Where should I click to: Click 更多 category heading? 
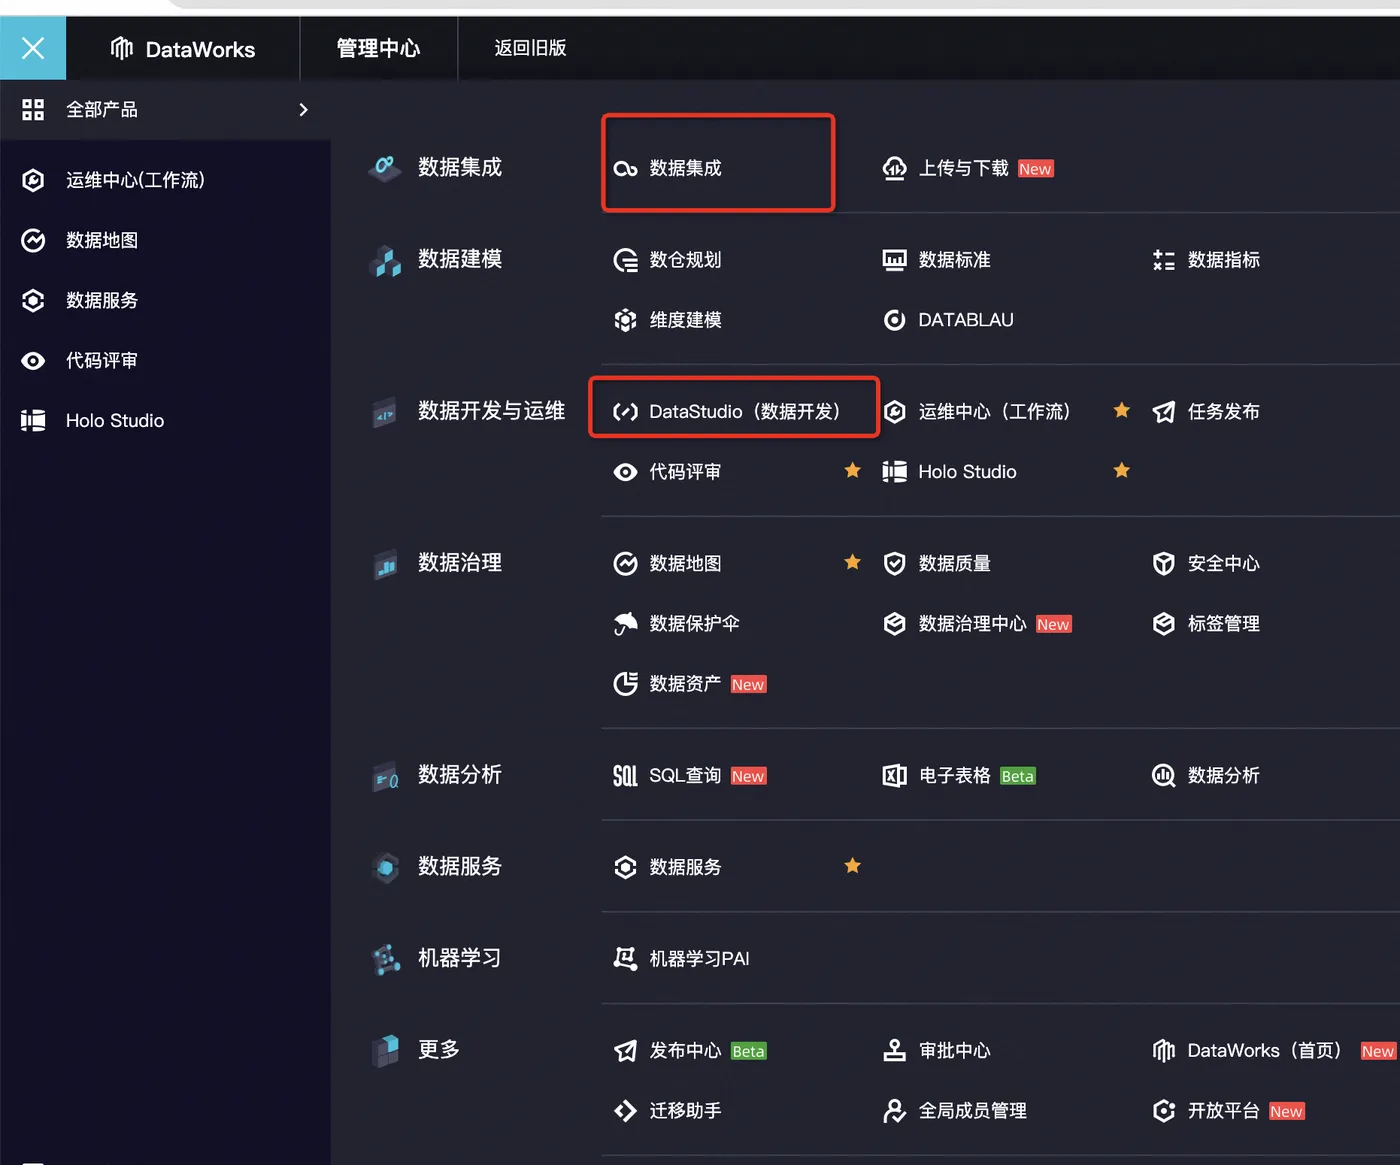coord(439,1050)
